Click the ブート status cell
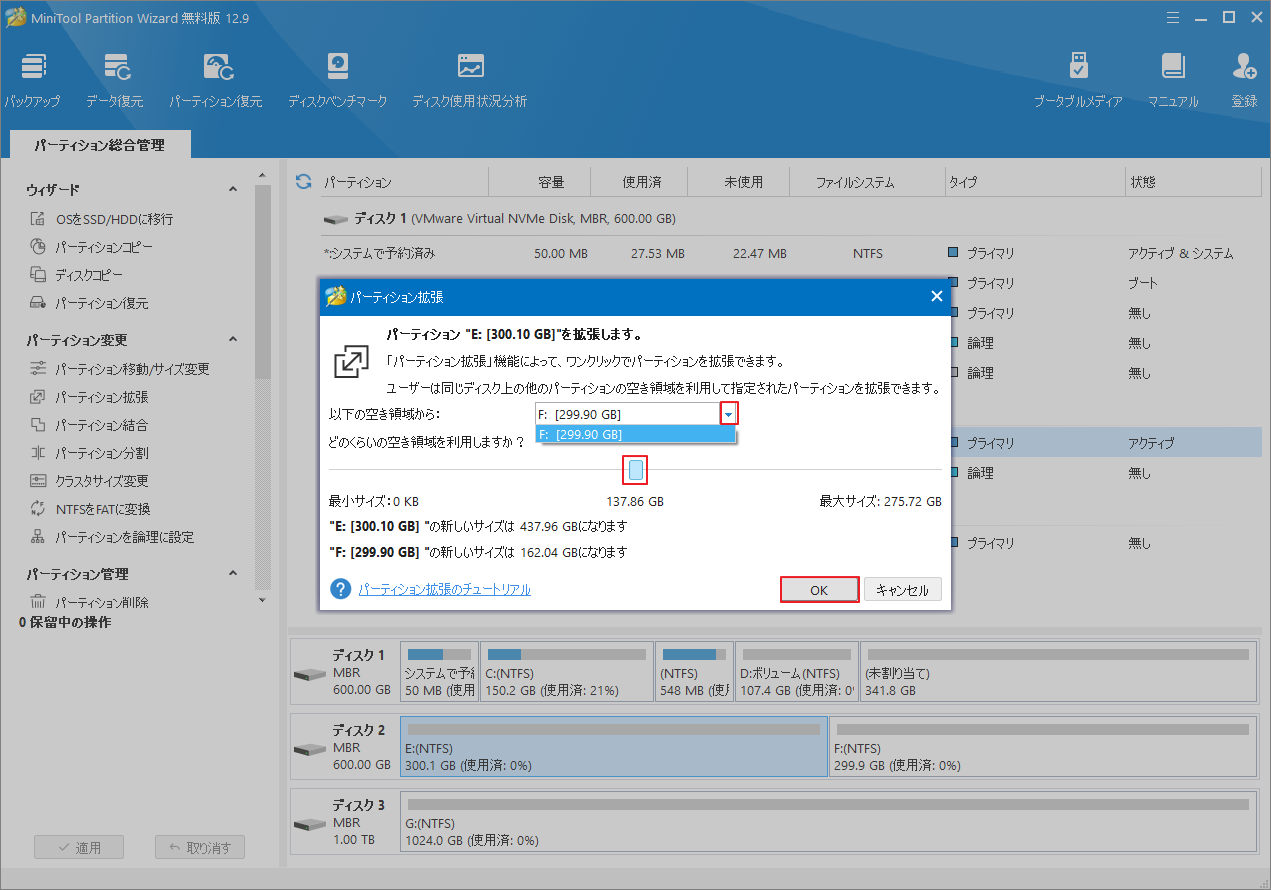Viewport: 1271px width, 890px height. coord(1143,283)
